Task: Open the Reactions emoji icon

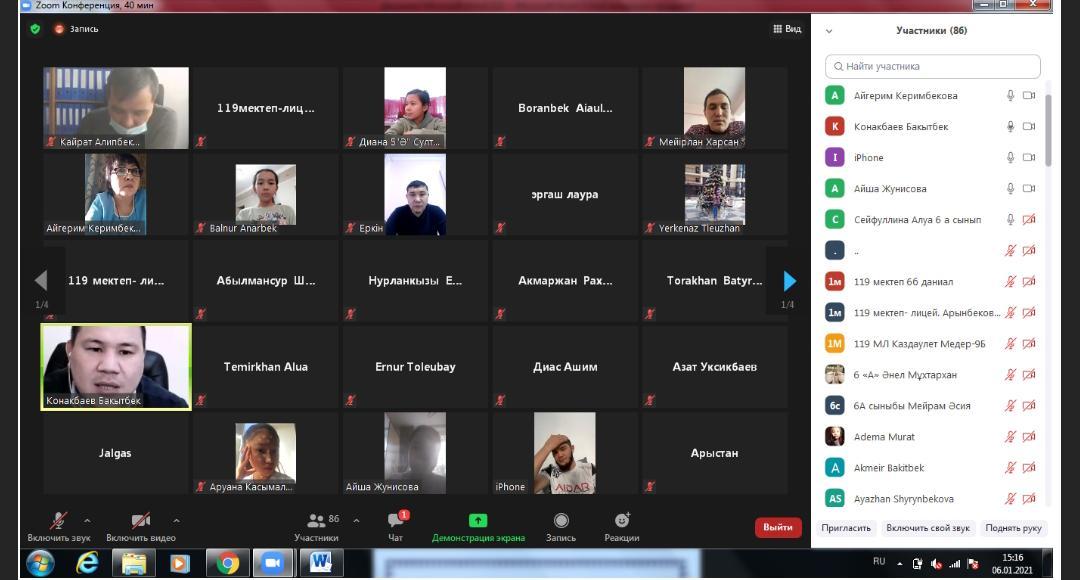Action: 621,521
